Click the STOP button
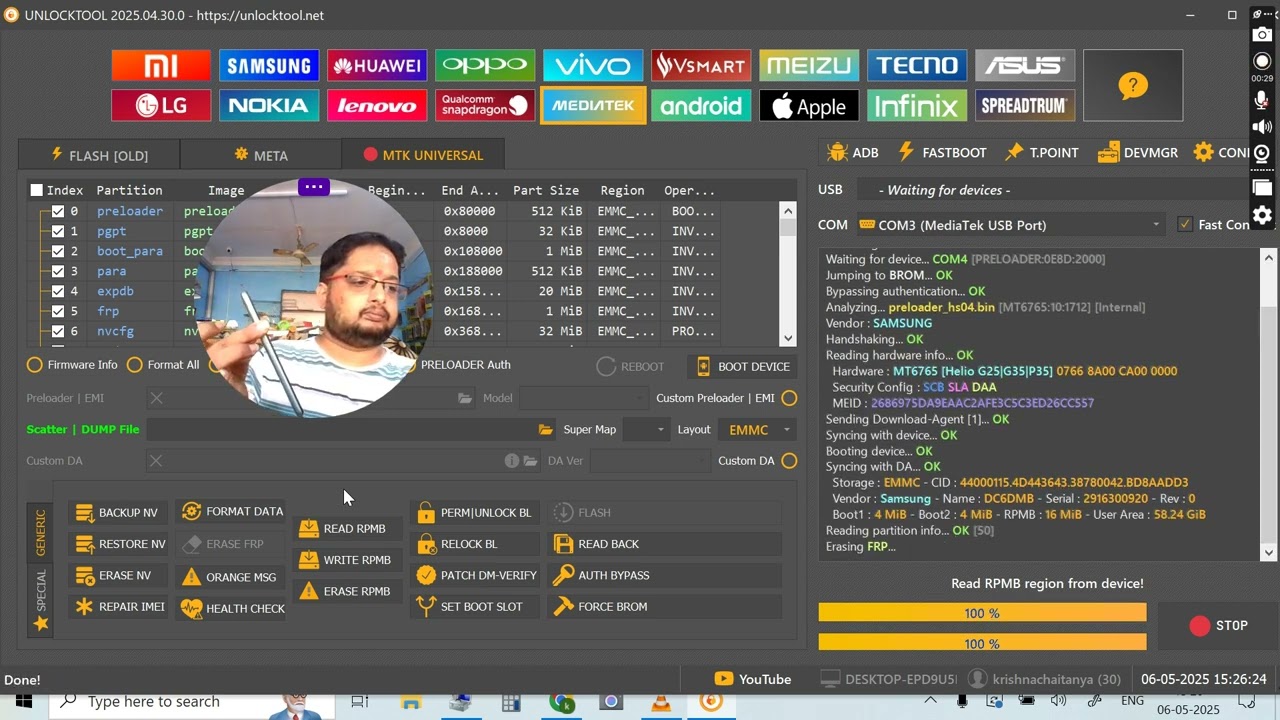The image size is (1280, 720). tap(1218, 626)
